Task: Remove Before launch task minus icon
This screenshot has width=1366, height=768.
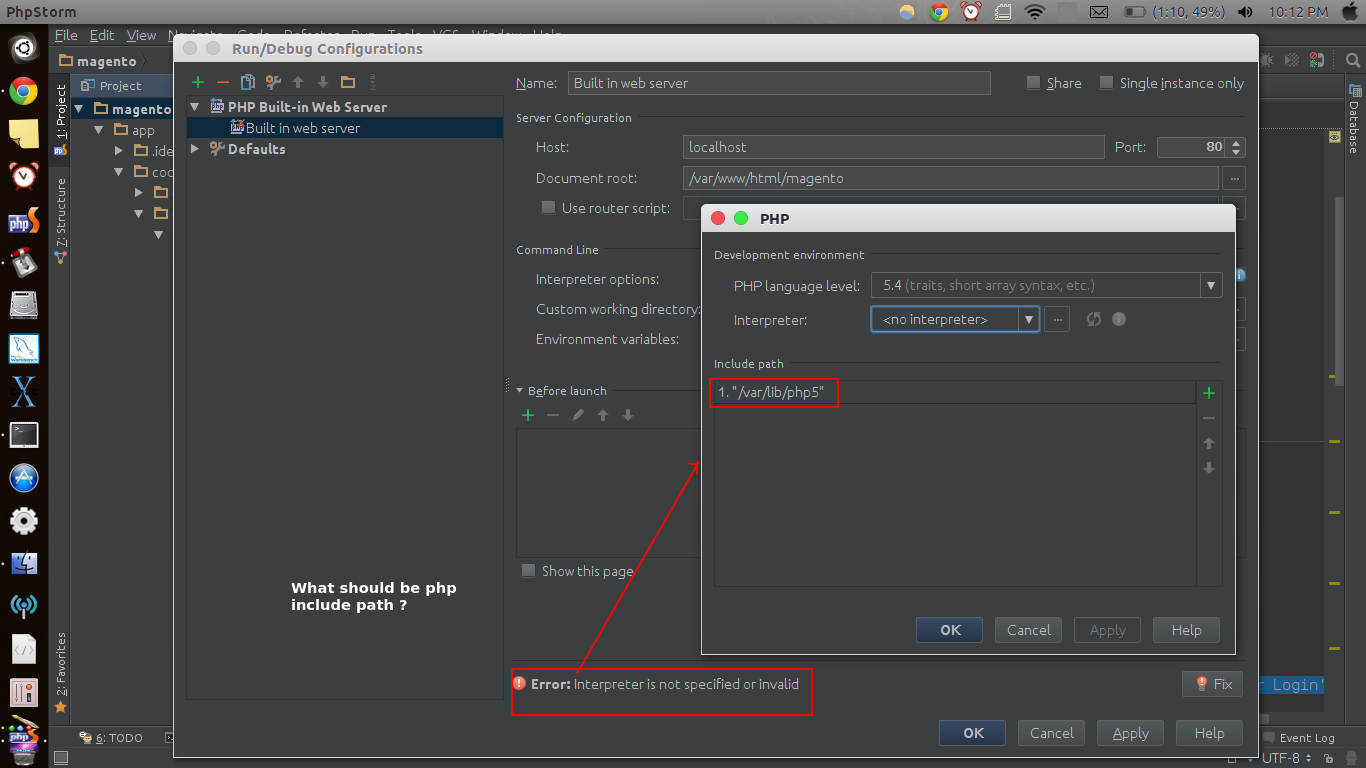Action: click(x=553, y=415)
